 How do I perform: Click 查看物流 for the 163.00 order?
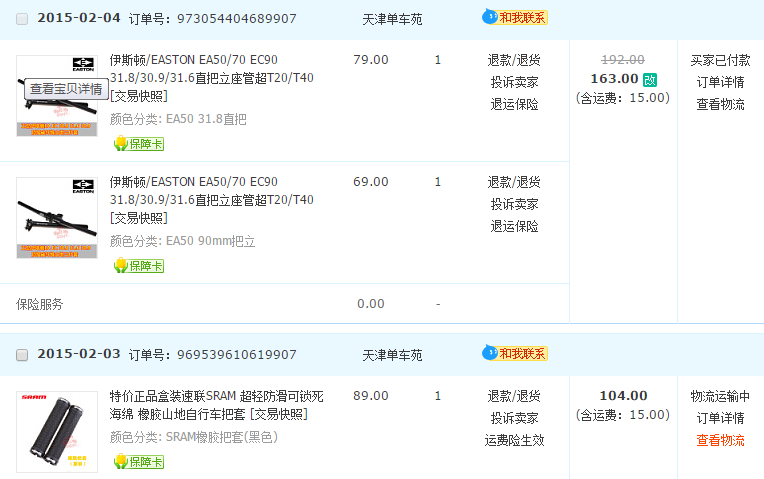pyautogui.click(x=720, y=104)
